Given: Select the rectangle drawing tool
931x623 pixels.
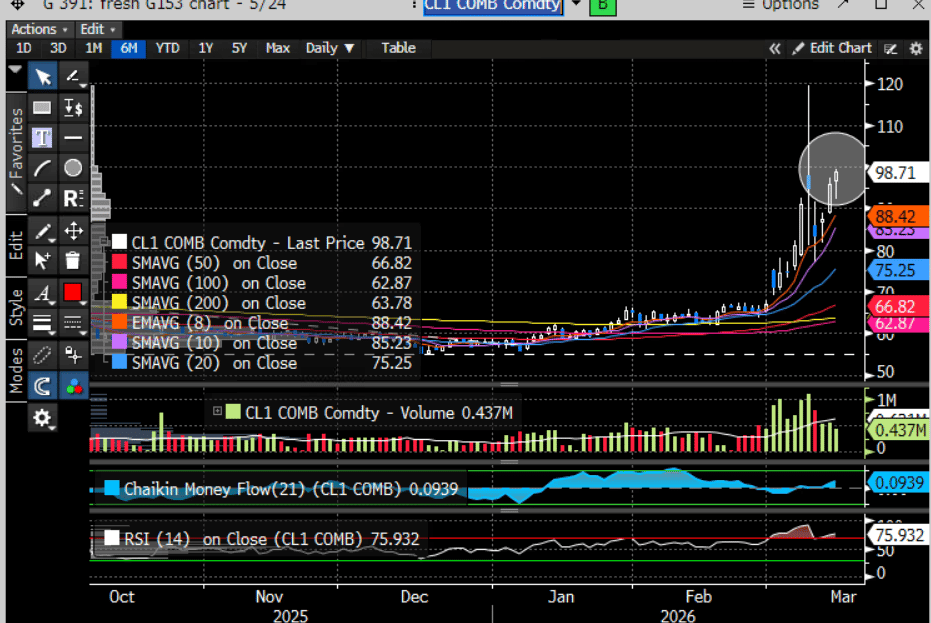Looking at the screenshot, I should (43, 108).
